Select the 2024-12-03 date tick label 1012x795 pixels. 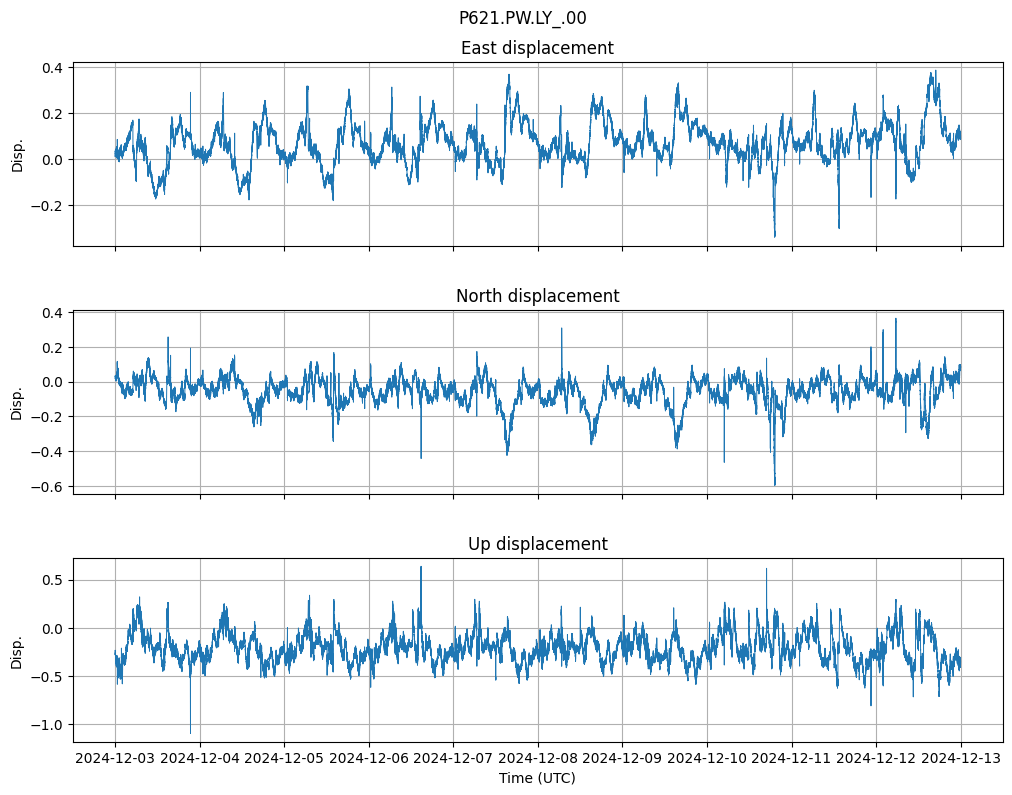click(x=115, y=759)
